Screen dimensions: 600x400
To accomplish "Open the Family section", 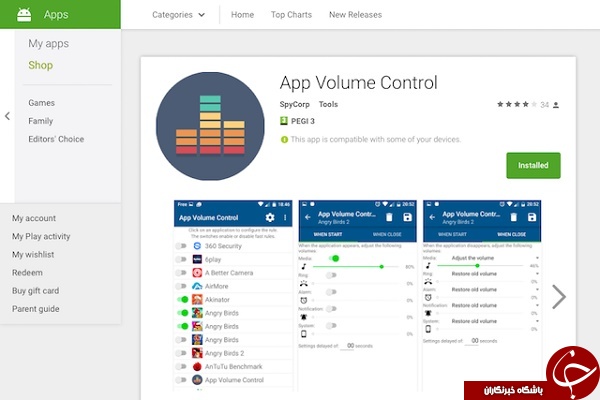I will tap(41, 121).
